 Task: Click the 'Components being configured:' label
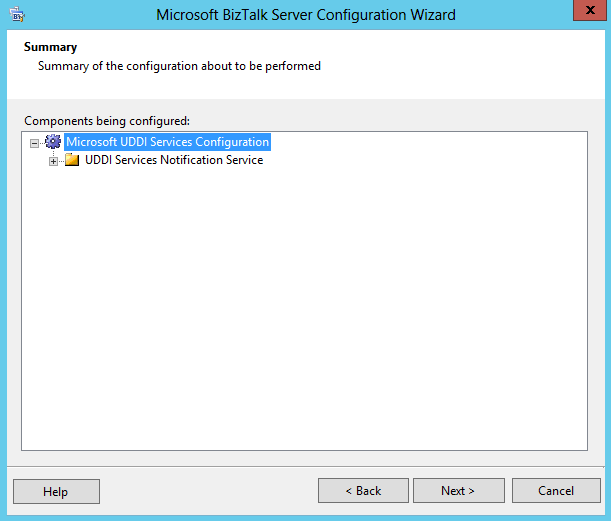tap(106, 120)
